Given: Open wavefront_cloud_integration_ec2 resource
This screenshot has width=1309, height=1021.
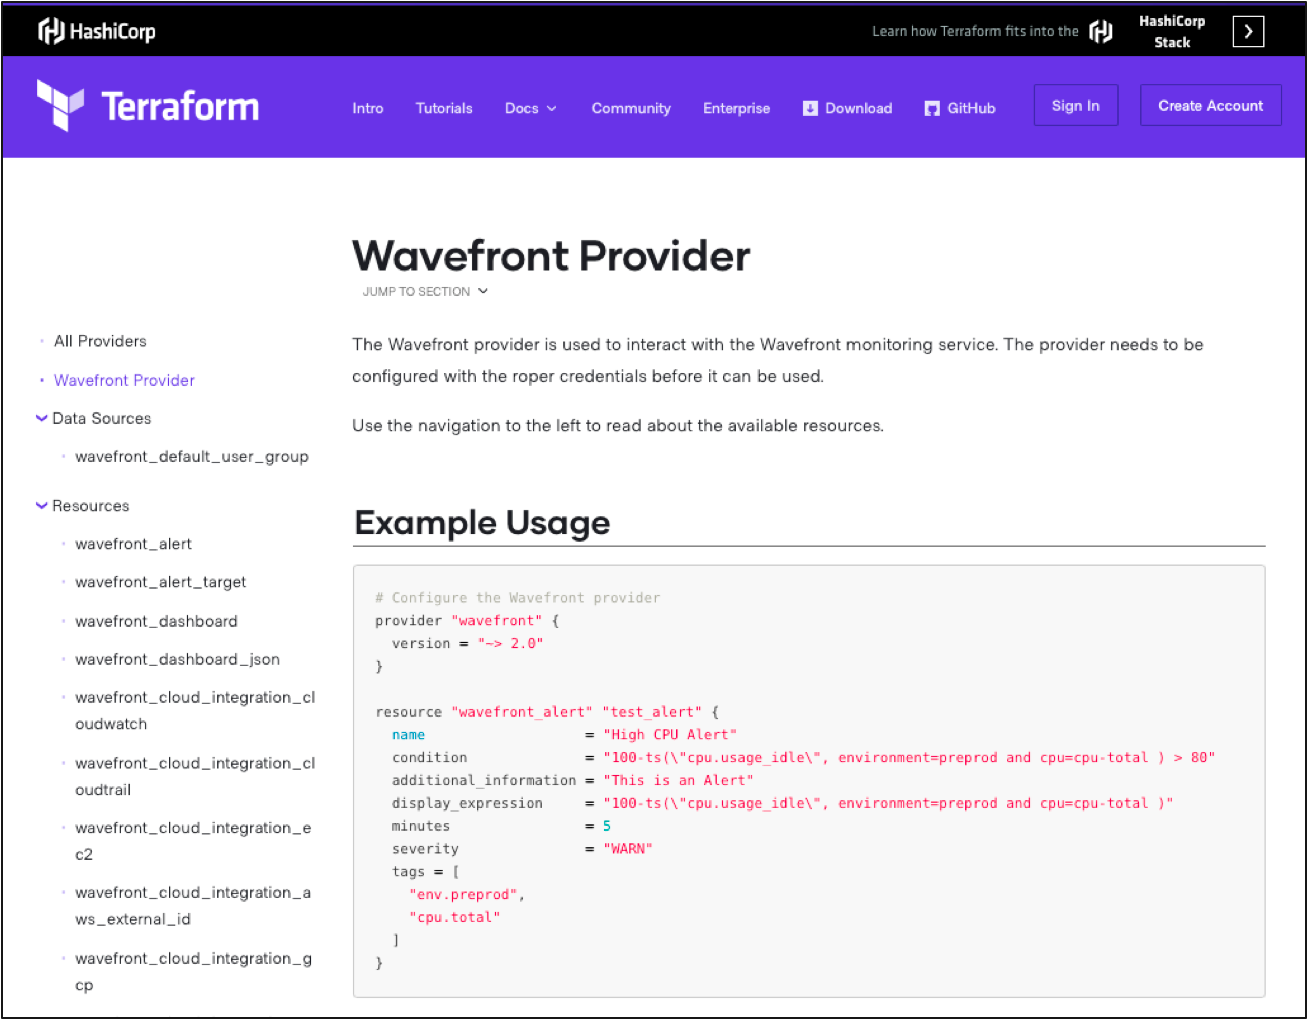Looking at the screenshot, I should tap(193, 841).
